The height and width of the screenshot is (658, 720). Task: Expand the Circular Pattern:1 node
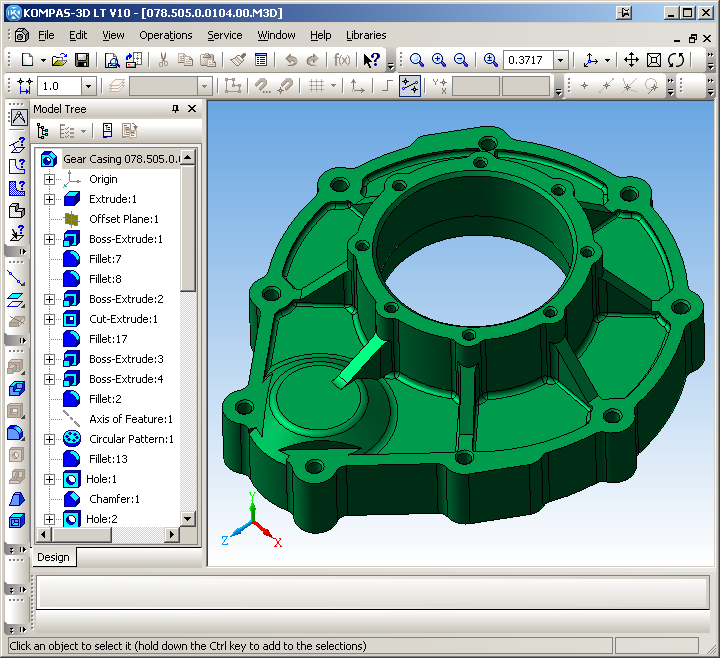pos(50,439)
